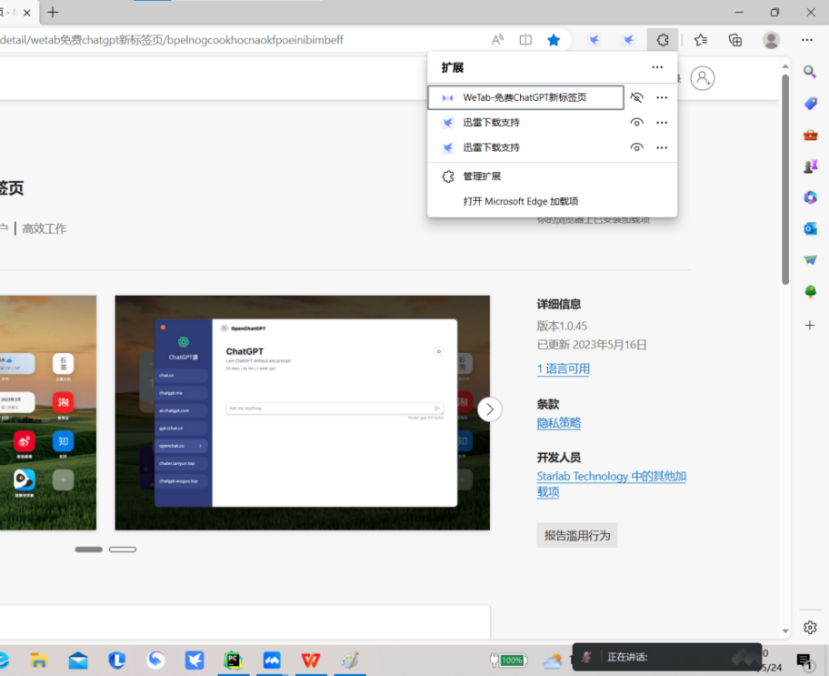Show next screenshot with the arrow button

click(x=490, y=409)
